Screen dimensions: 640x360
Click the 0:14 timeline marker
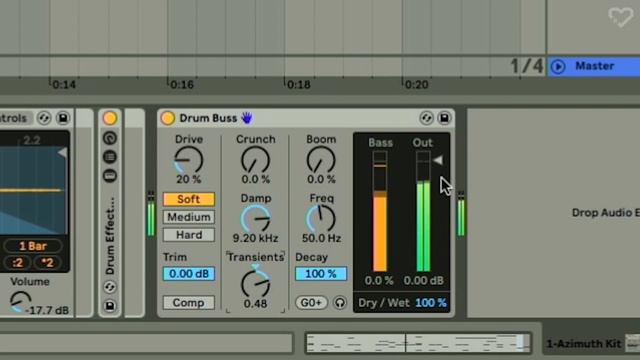[x=64, y=84]
